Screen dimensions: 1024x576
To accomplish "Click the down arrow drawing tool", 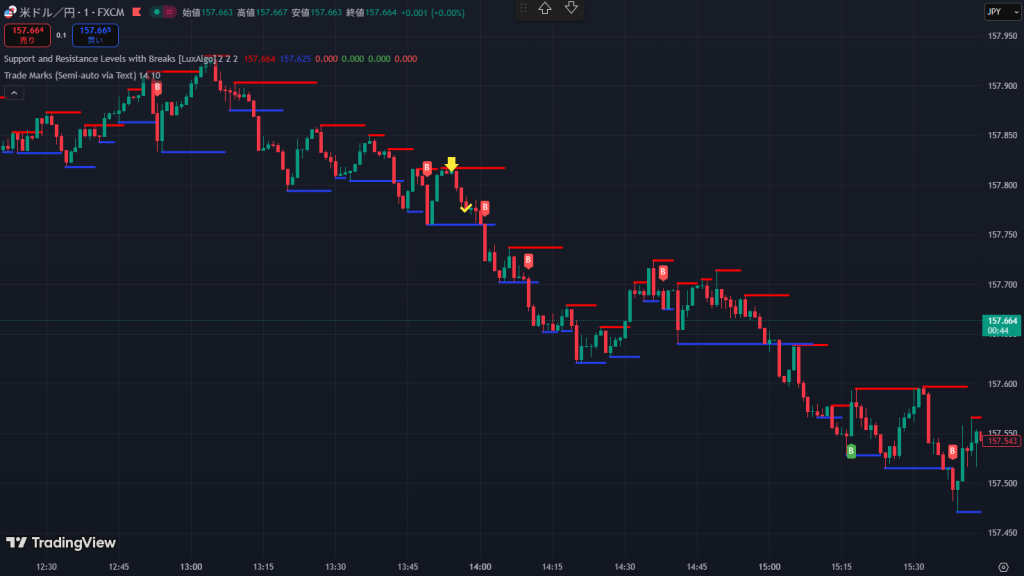I will (x=571, y=9).
